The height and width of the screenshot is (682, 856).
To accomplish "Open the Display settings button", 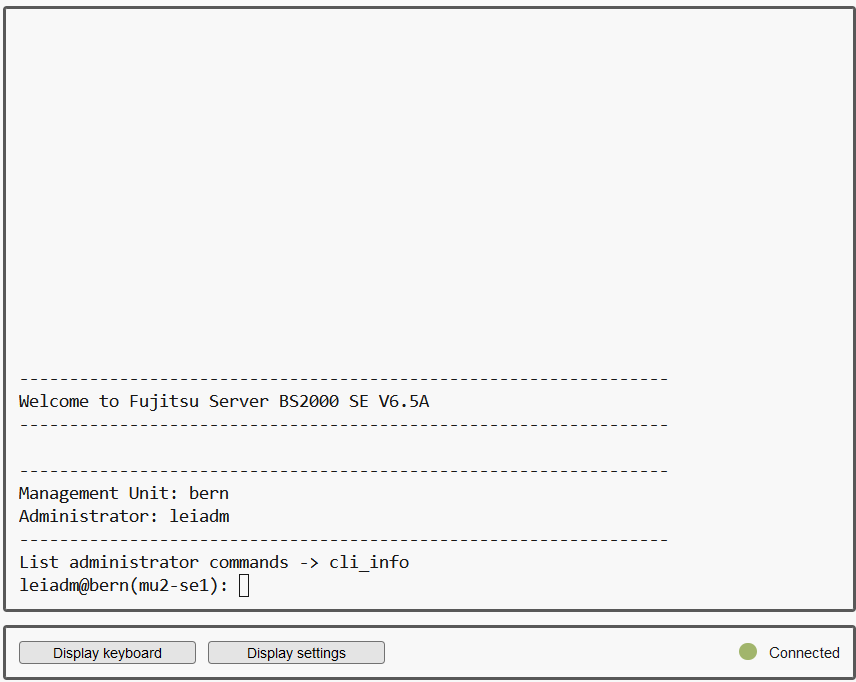I will click(x=296, y=653).
